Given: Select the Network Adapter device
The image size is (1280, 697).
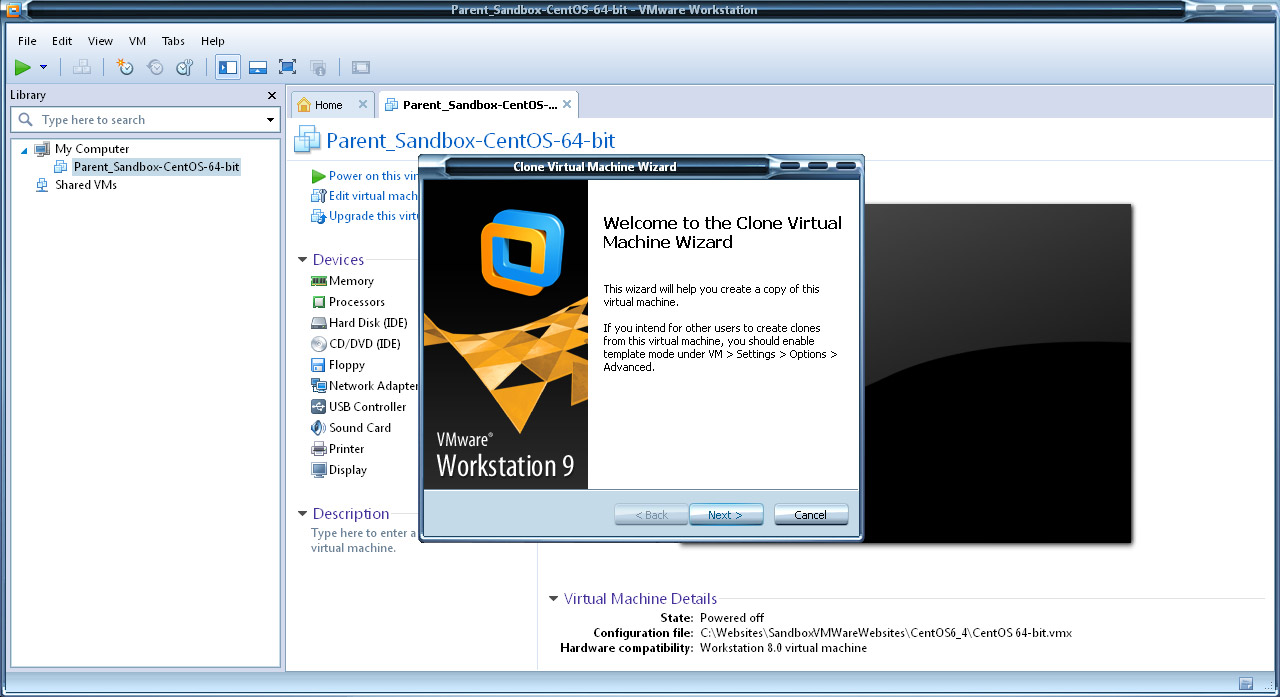Looking at the screenshot, I should (x=365, y=386).
